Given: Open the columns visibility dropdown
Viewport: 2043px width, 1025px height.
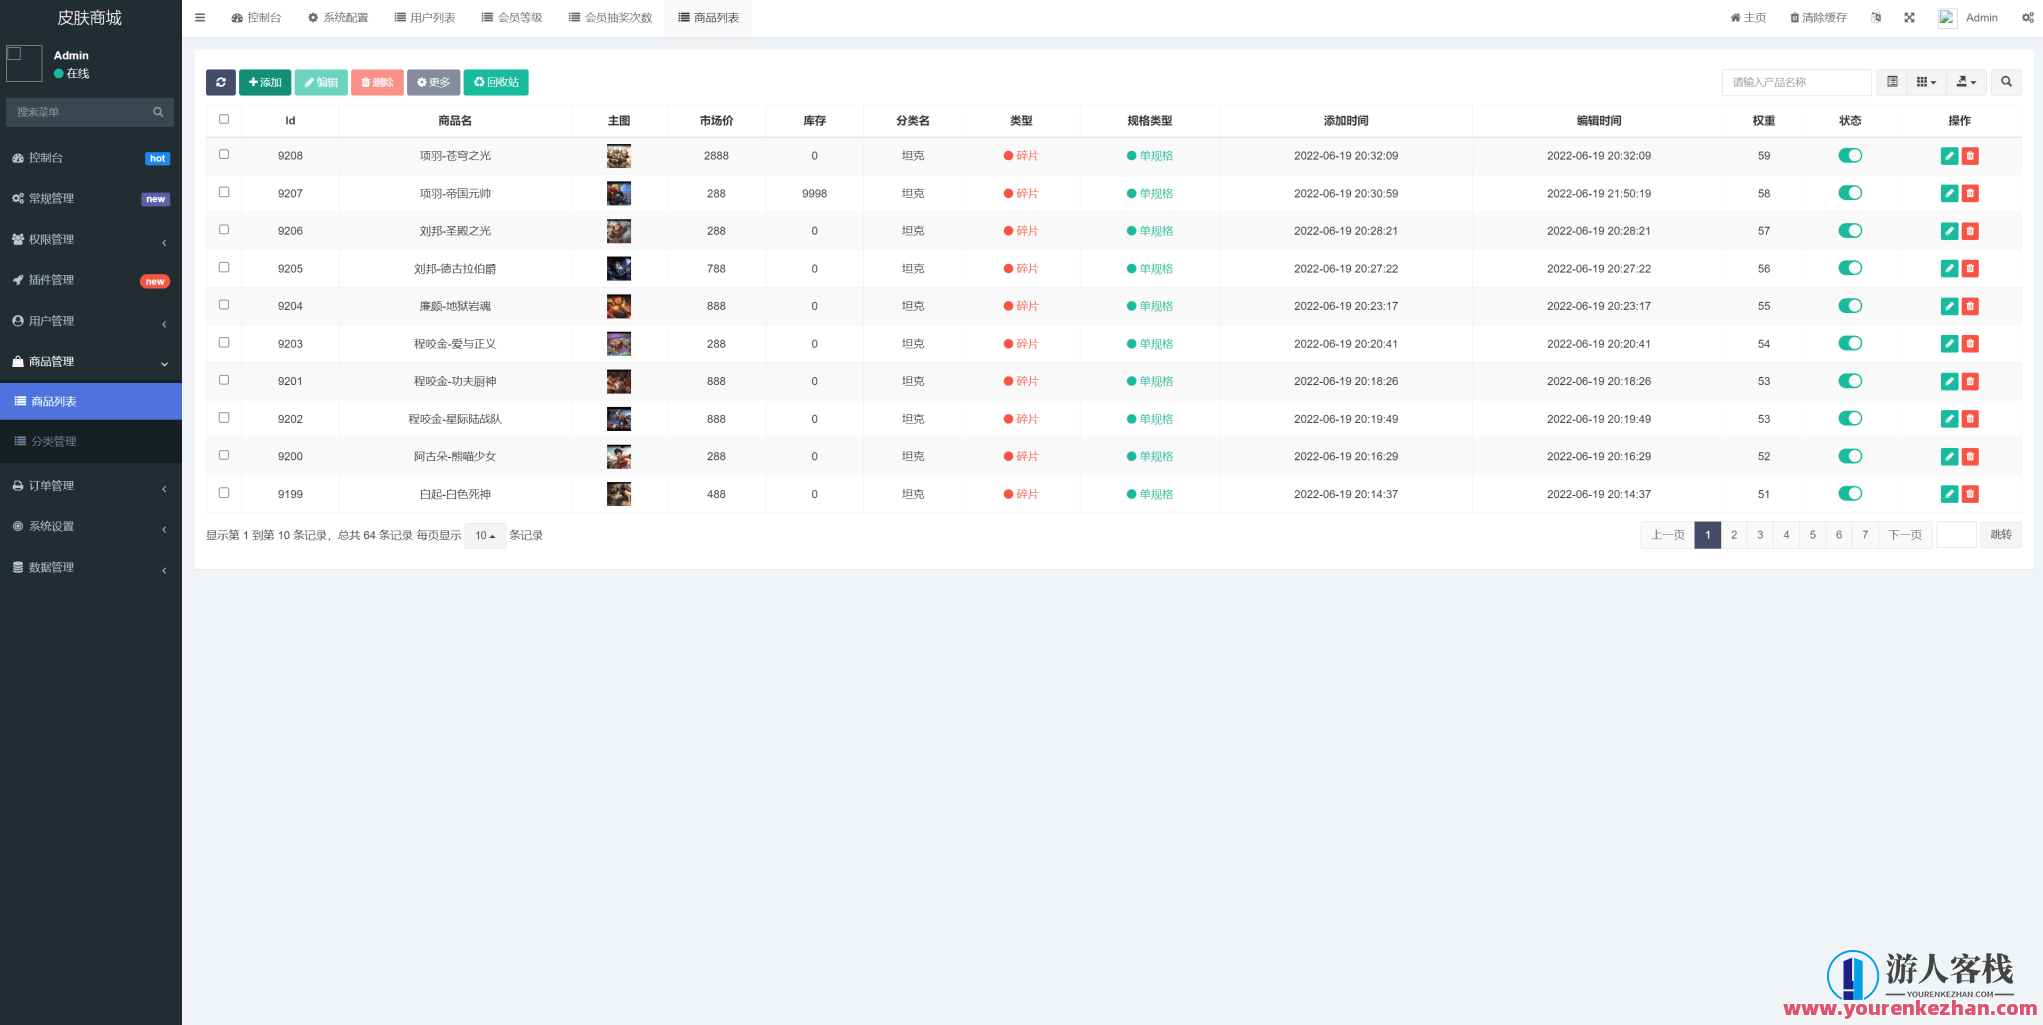Looking at the screenshot, I should pyautogui.click(x=1926, y=82).
